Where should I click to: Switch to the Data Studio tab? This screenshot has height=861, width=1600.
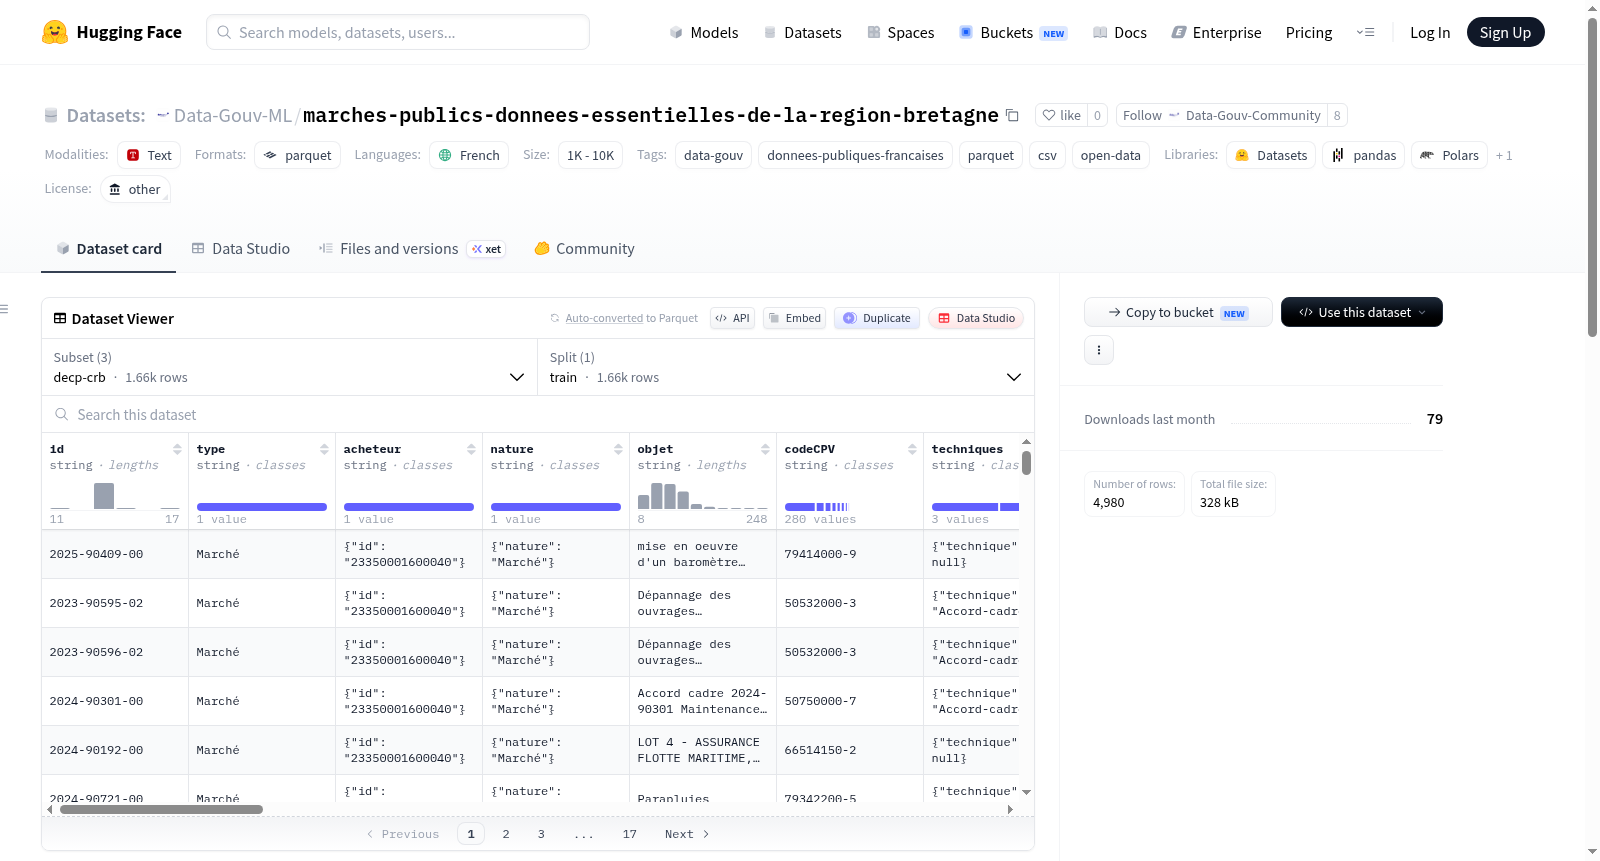point(241,249)
